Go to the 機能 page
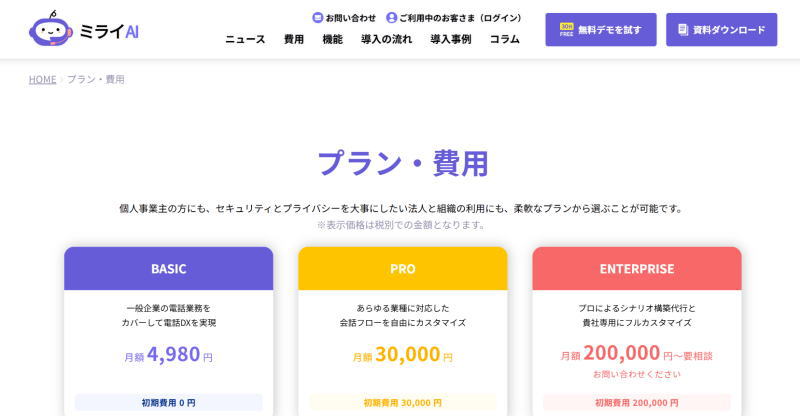This screenshot has width=800, height=416. point(332,40)
